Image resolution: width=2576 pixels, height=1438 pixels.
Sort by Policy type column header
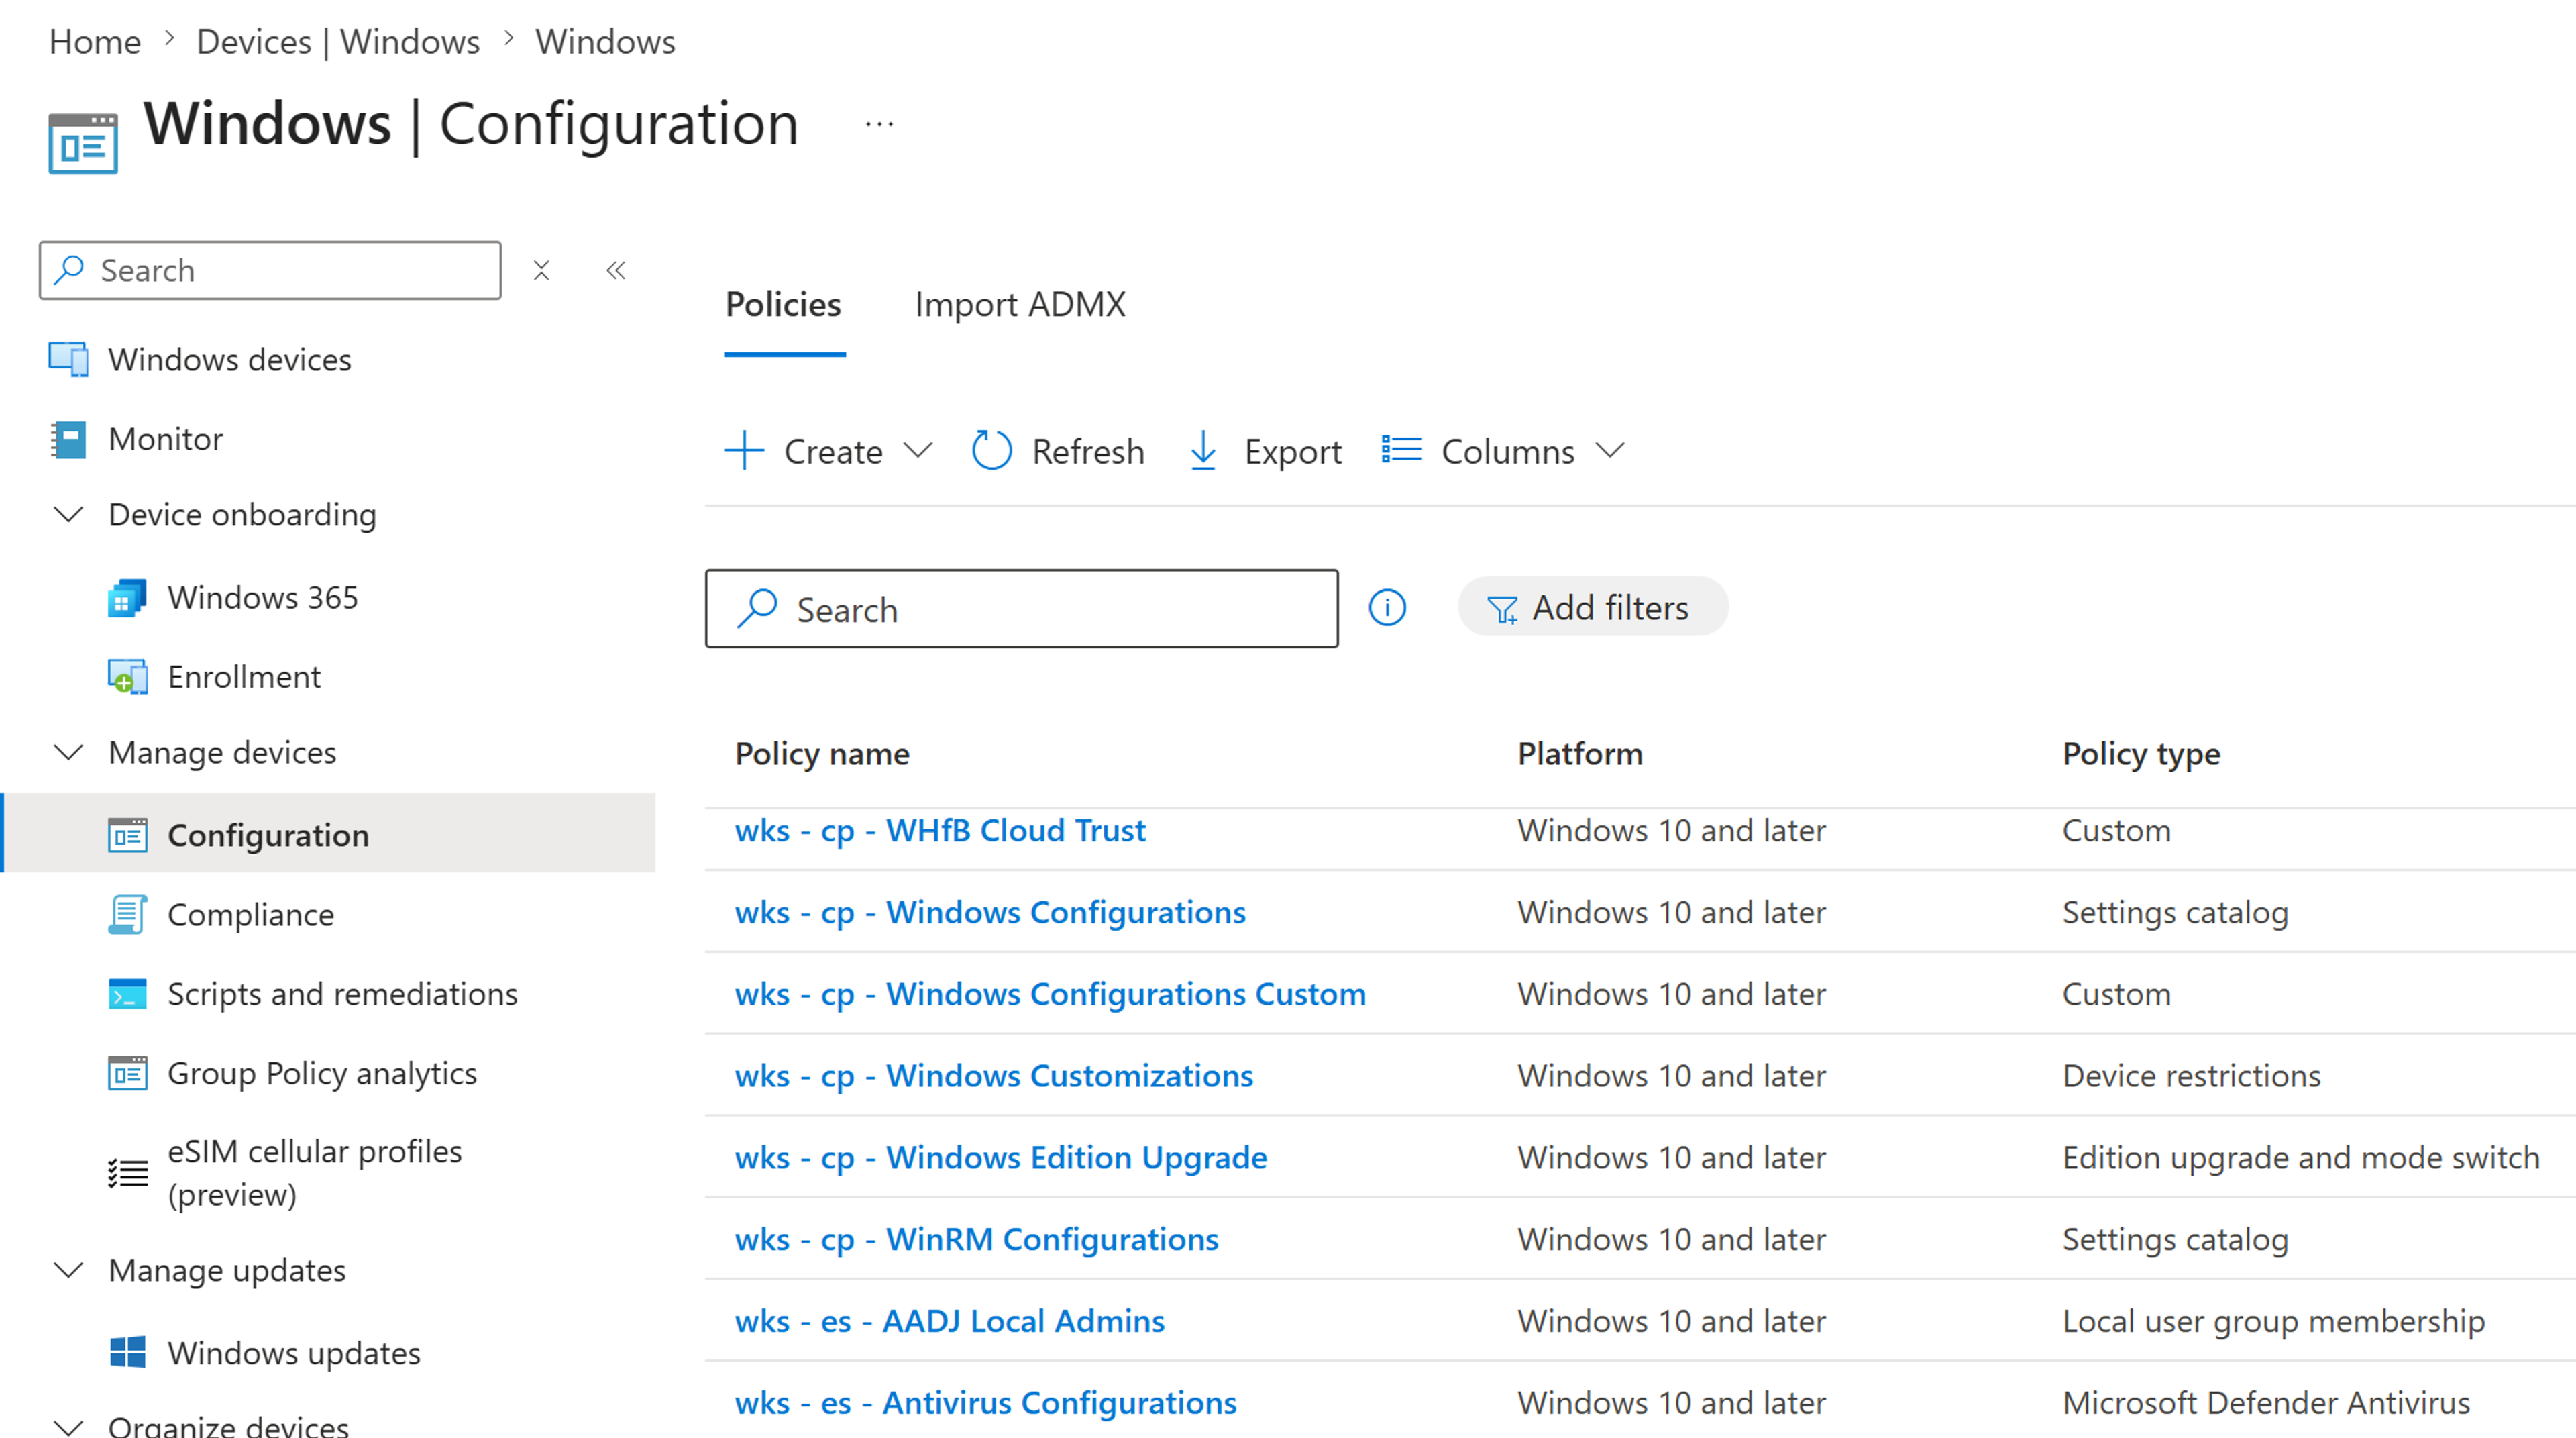click(x=2141, y=754)
